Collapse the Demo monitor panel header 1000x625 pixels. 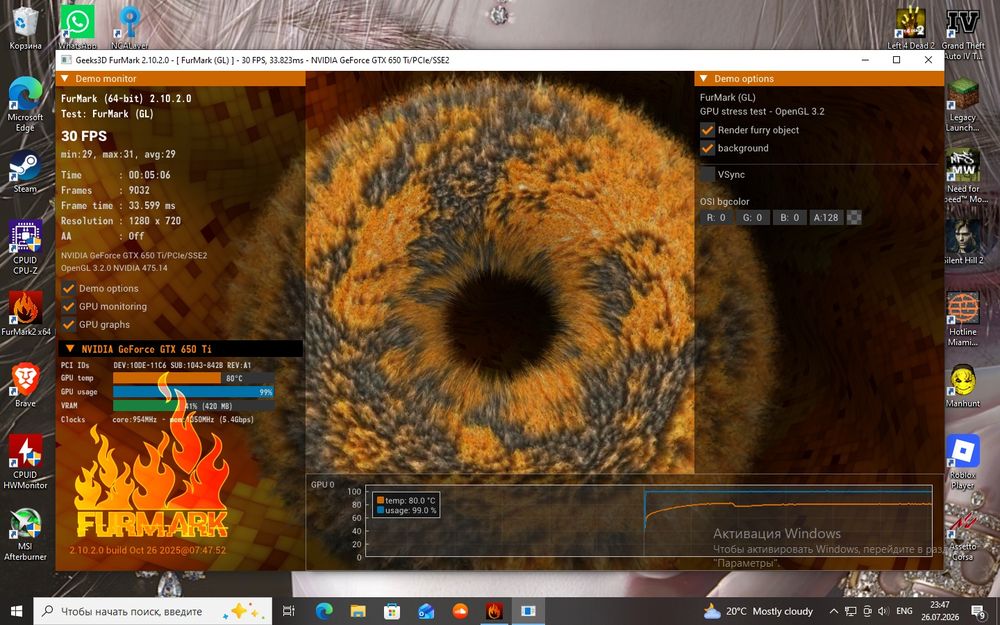pos(180,78)
